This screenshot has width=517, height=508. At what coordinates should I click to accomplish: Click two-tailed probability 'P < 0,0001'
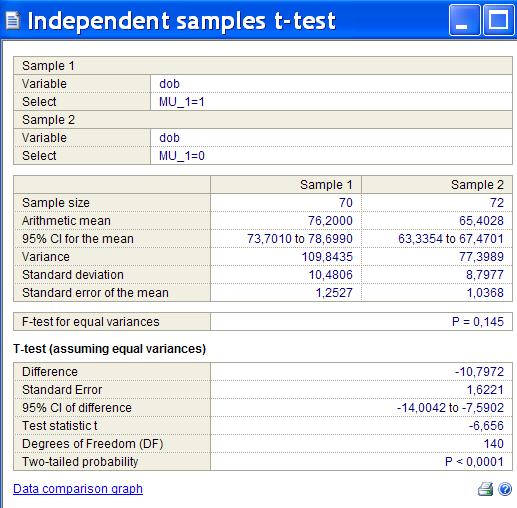474,462
